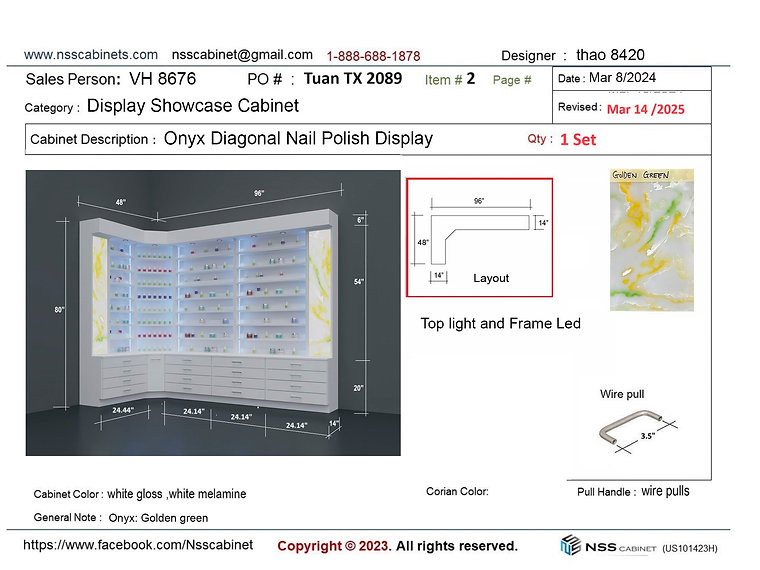Click the category 'Display Showcase Cabinet'
The width and height of the screenshot is (760, 570).
193,106
